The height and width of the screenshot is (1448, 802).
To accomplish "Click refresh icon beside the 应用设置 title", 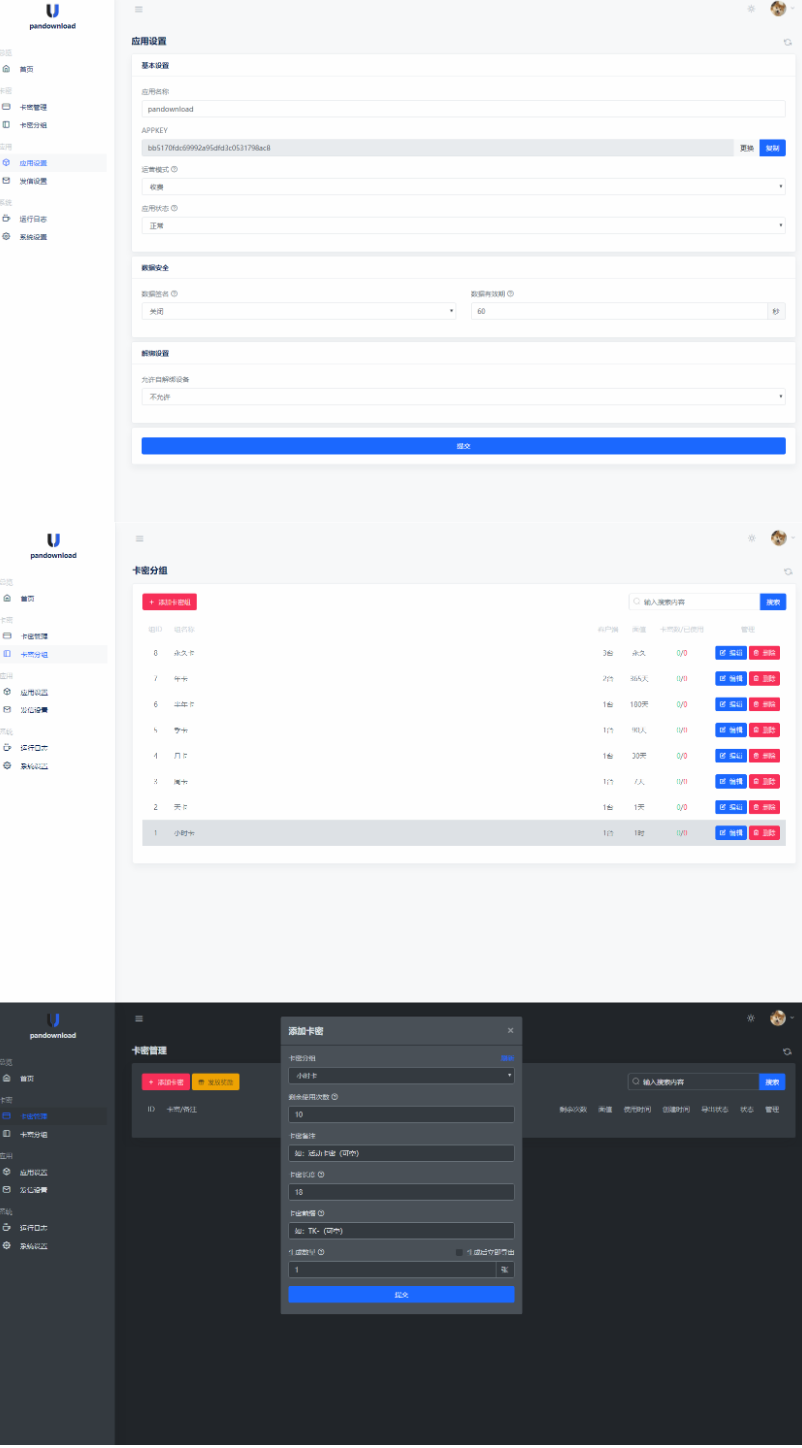I will tap(787, 42).
